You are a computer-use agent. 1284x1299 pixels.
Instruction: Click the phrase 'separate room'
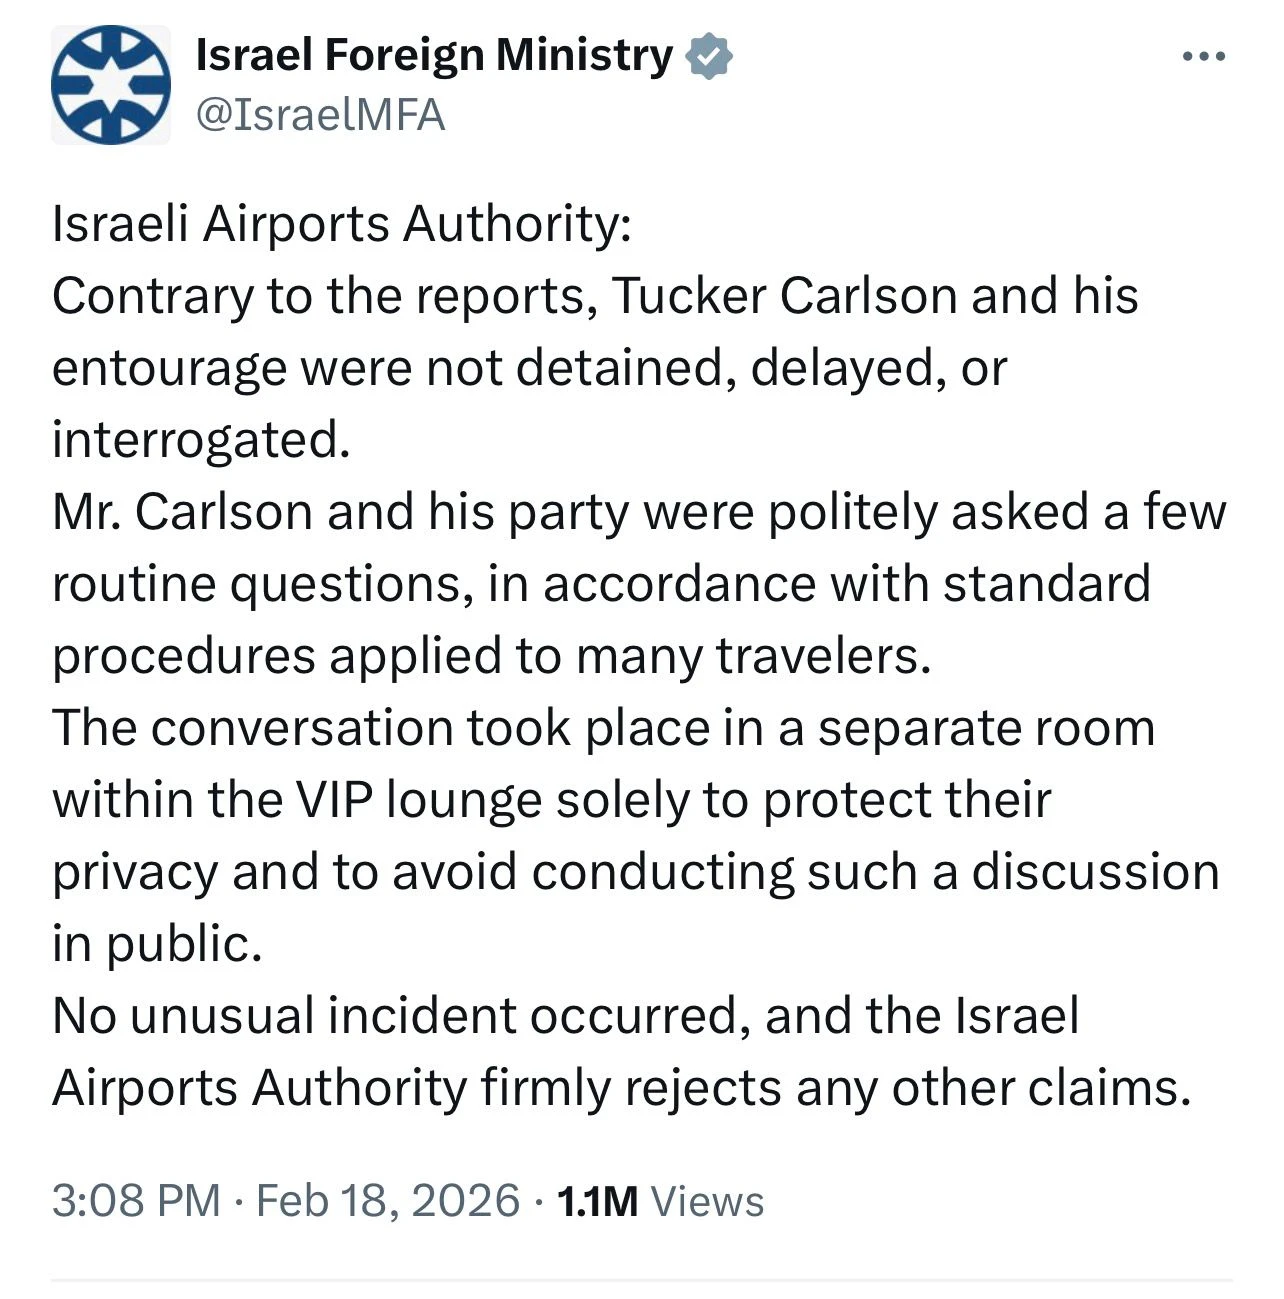[x=986, y=728]
